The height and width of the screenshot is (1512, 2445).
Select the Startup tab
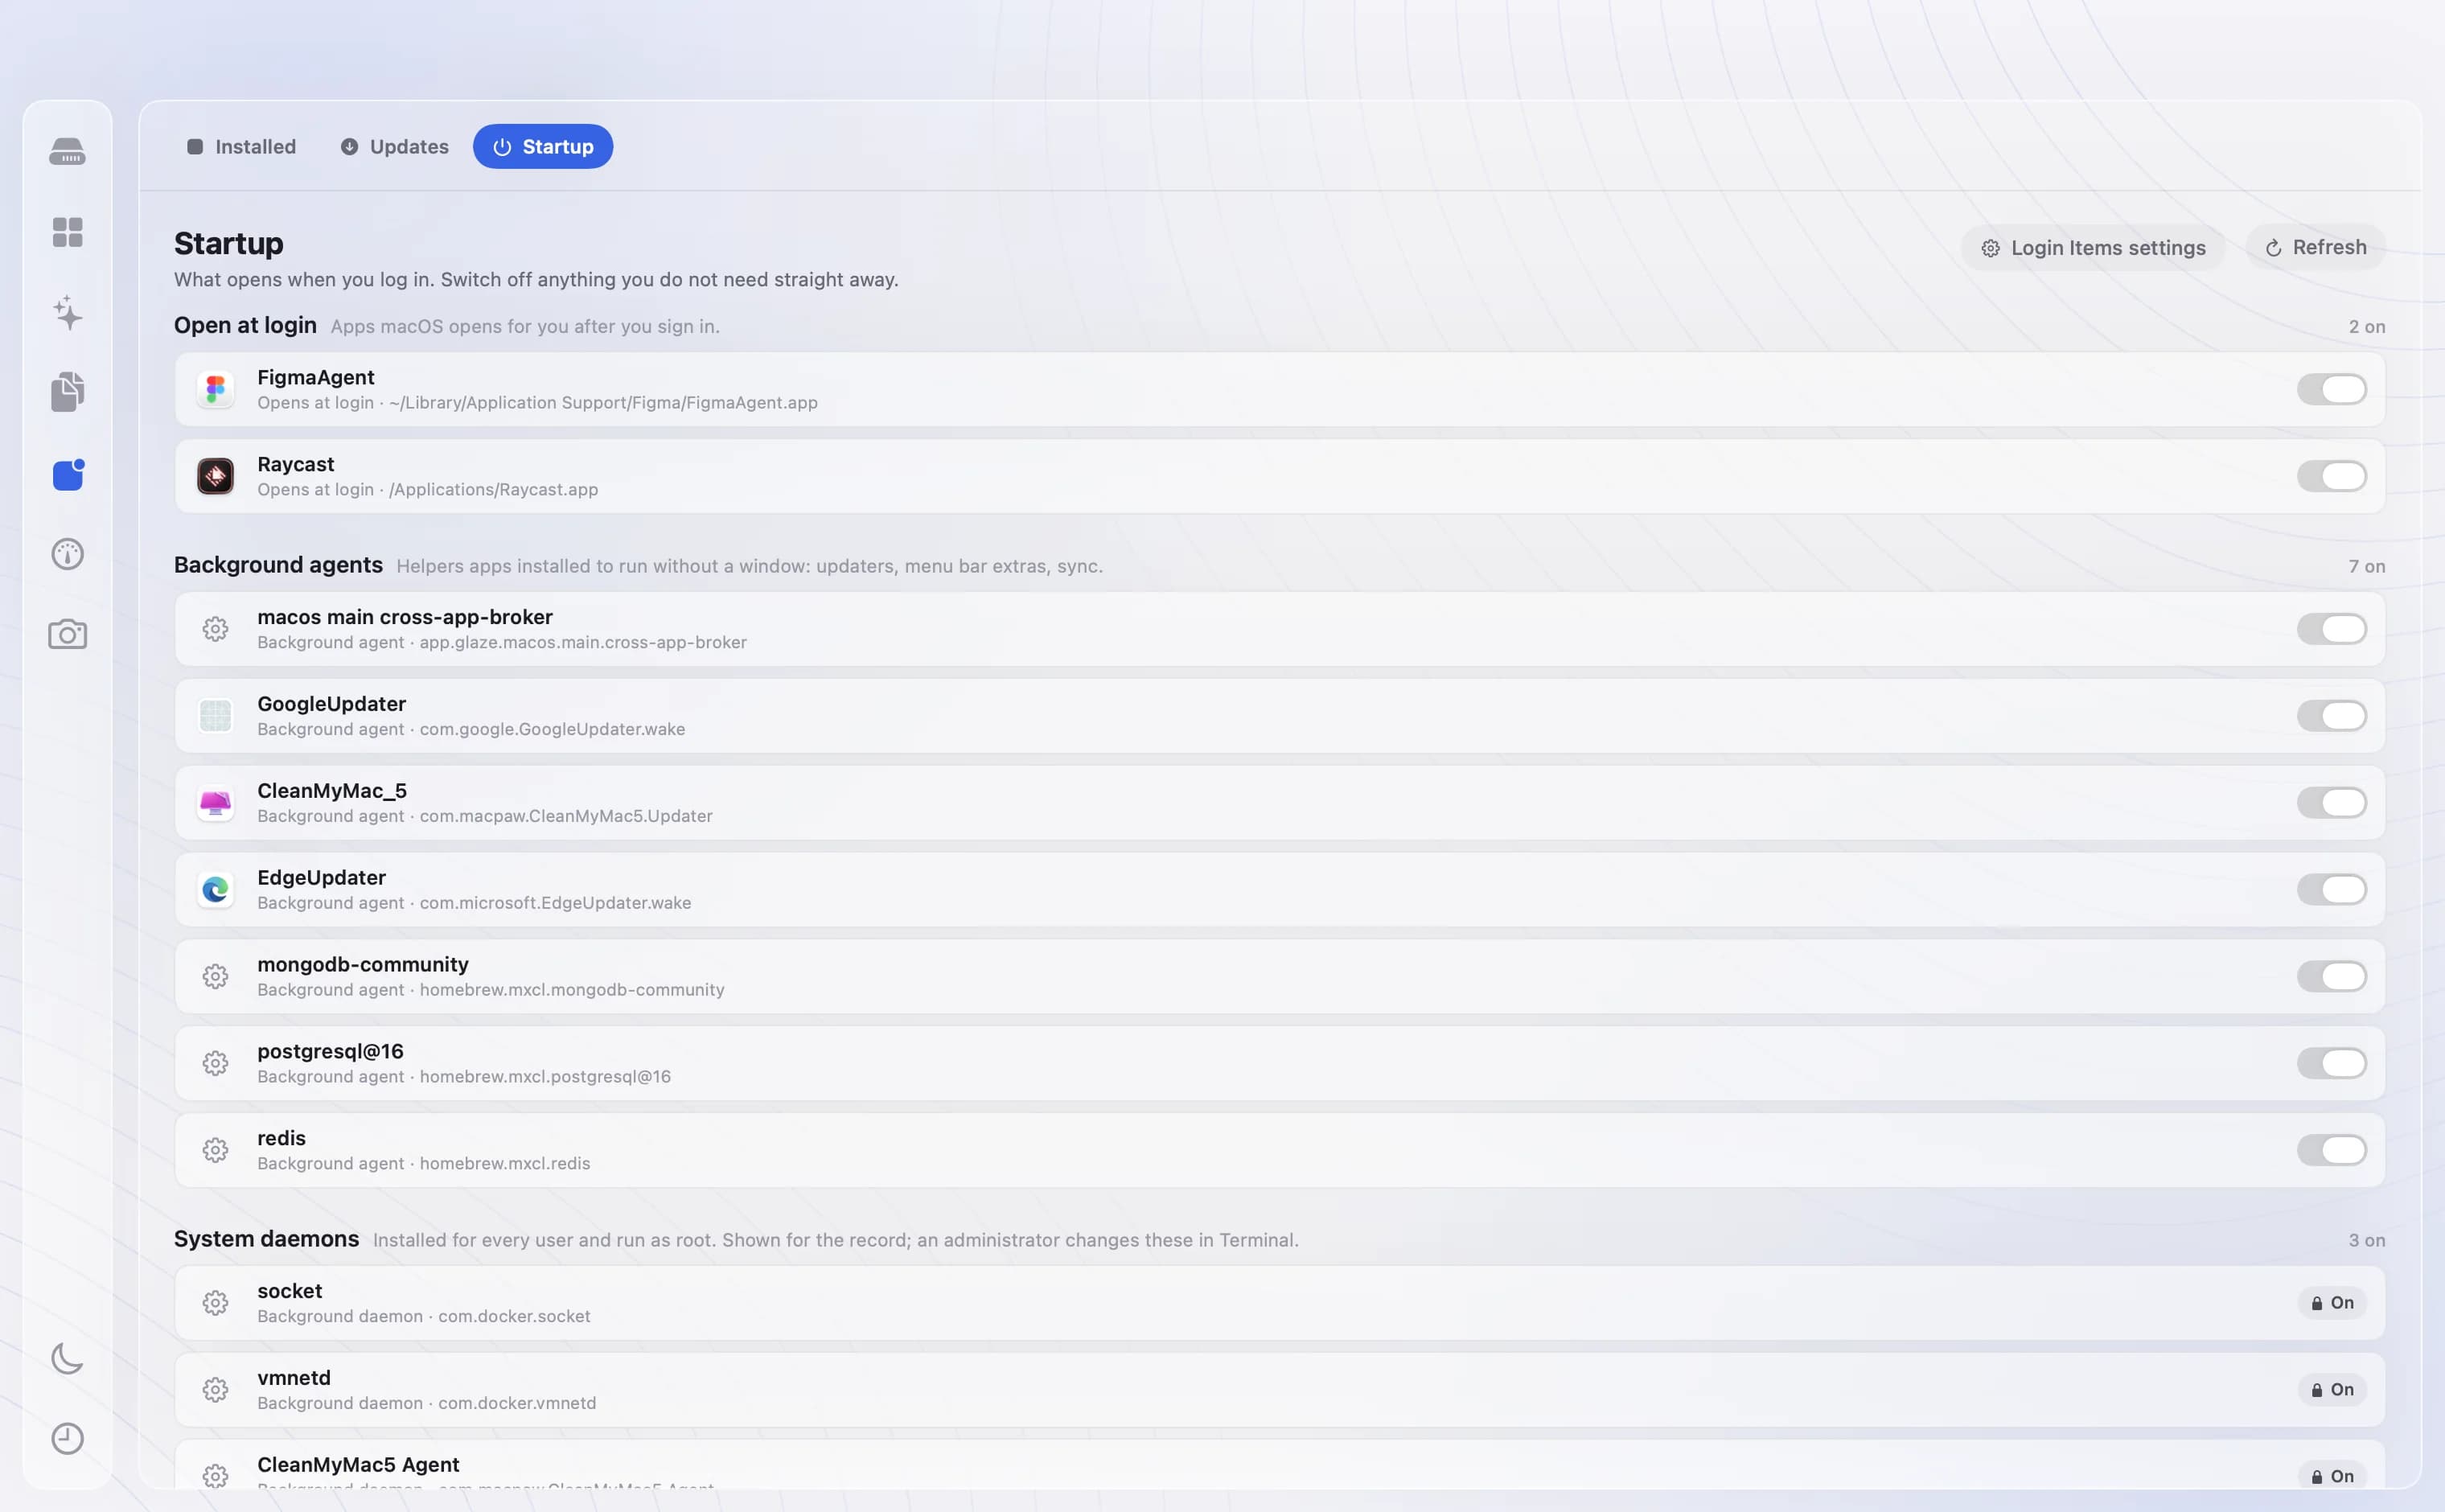pyautogui.click(x=543, y=147)
